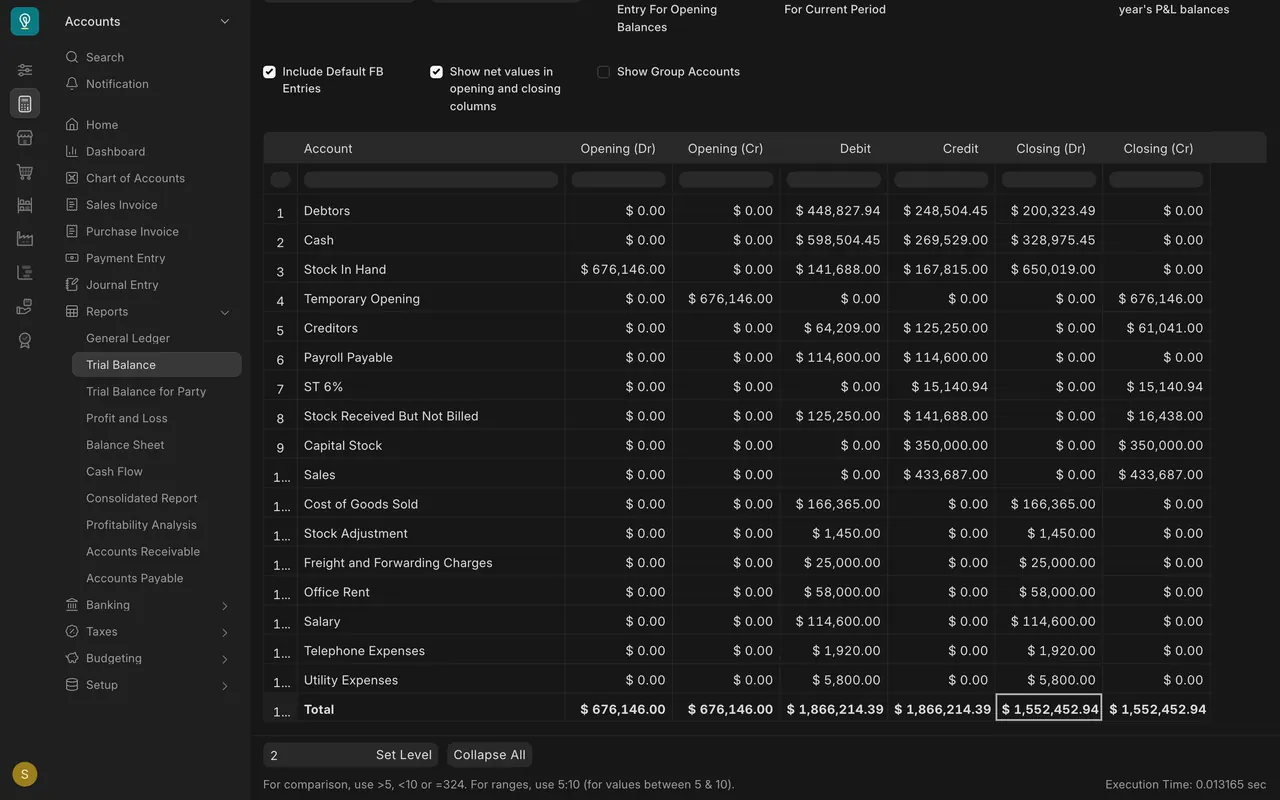Image resolution: width=1280 pixels, height=800 pixels.
Task: Expand the Budgeting section
Action: click(147, 658)
